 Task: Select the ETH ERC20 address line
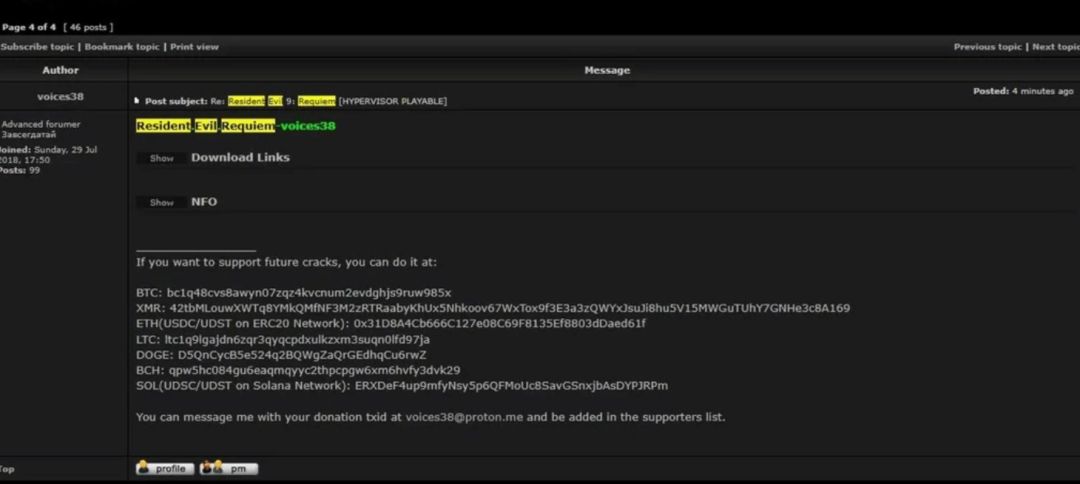391,324
